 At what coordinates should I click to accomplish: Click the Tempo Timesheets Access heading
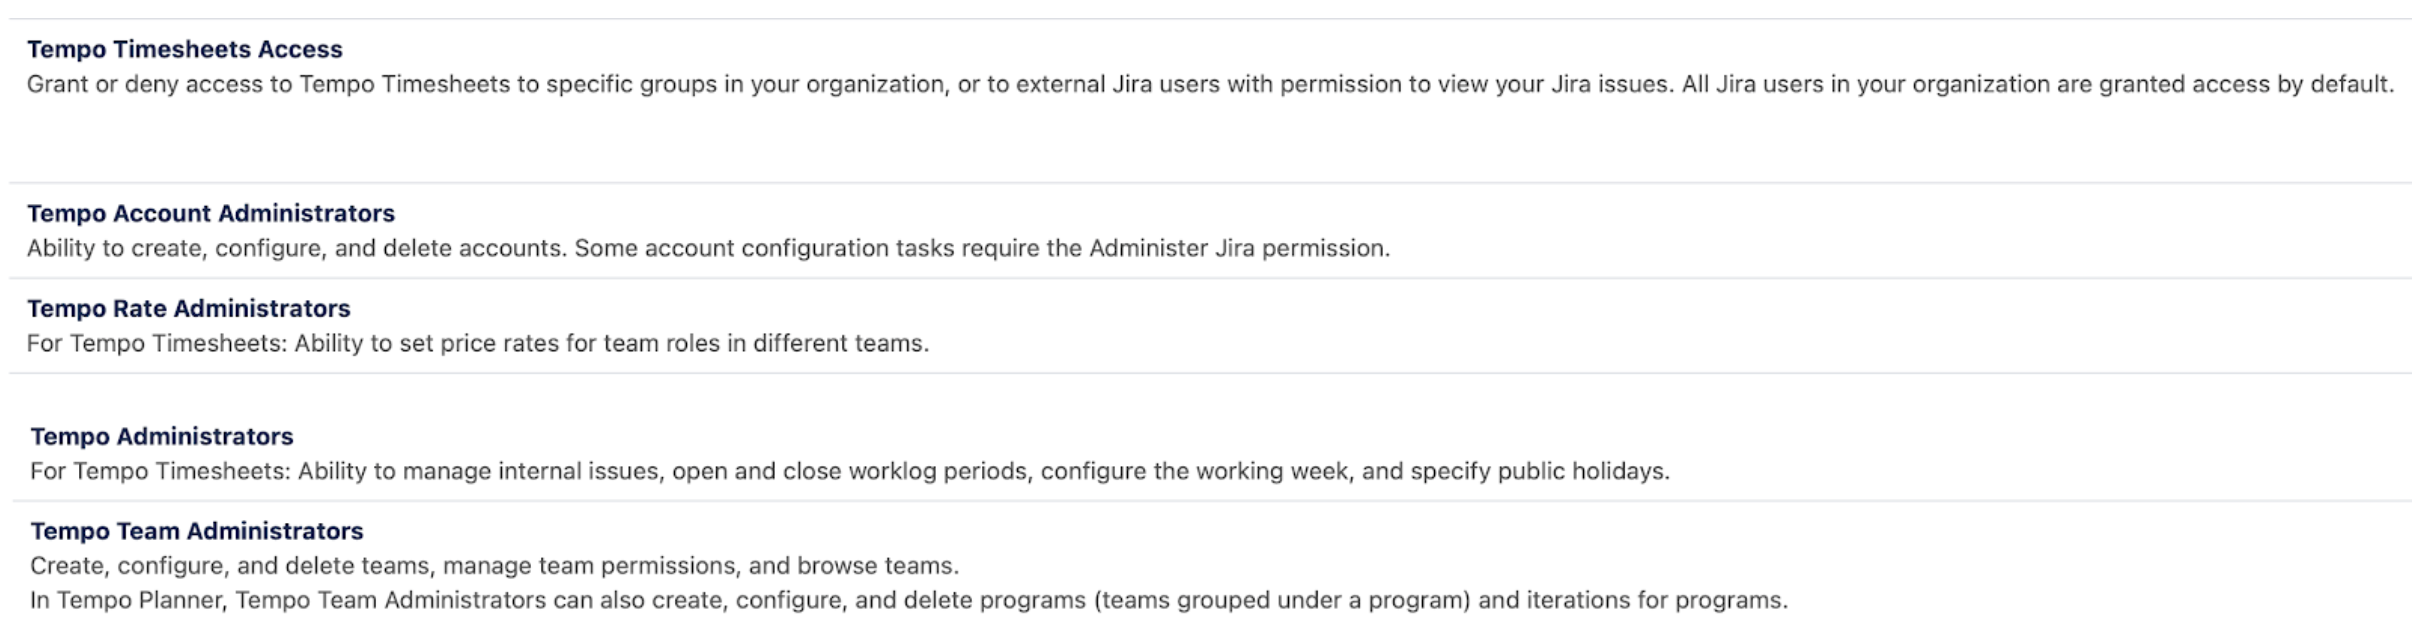coord(184,49)
